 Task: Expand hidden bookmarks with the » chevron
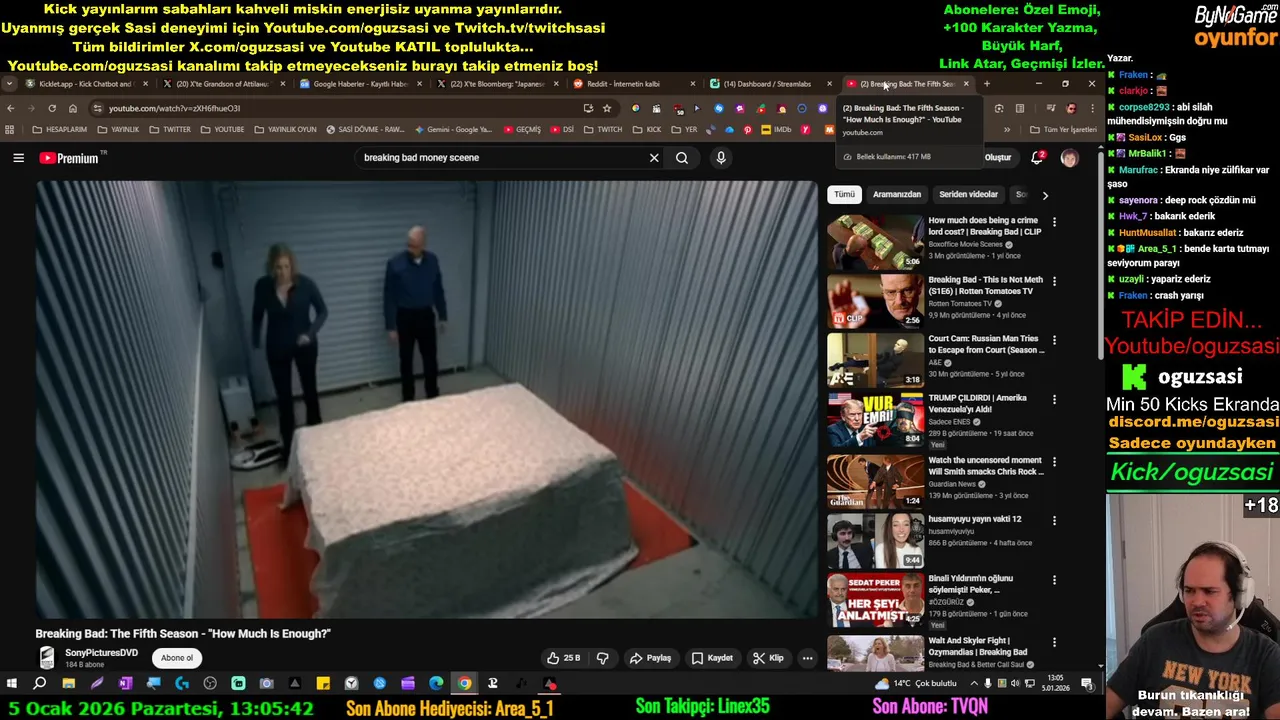[x=1007, y=129]
